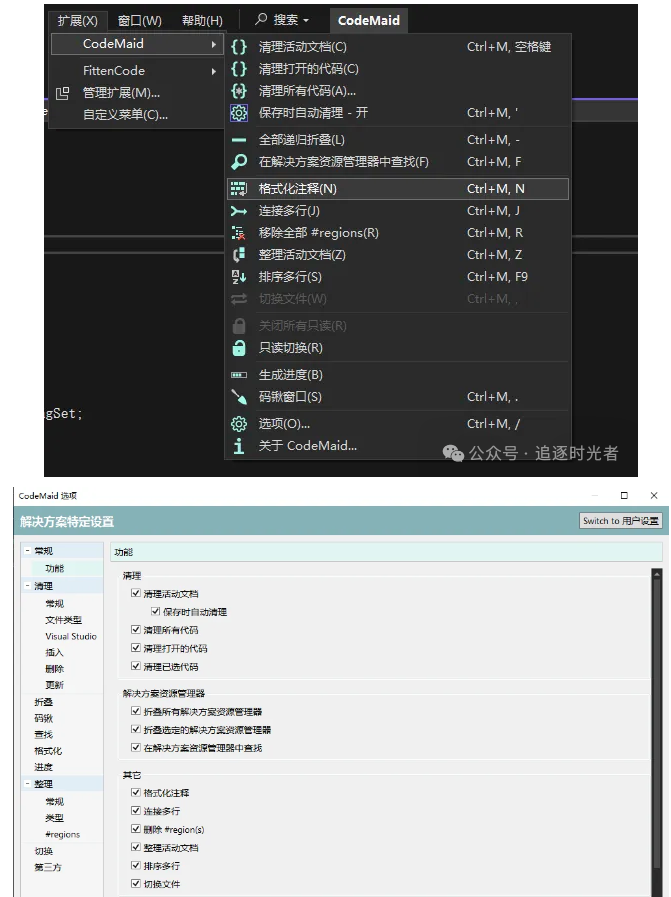Click the green lock icon beside 只读切换(R)

239,348
